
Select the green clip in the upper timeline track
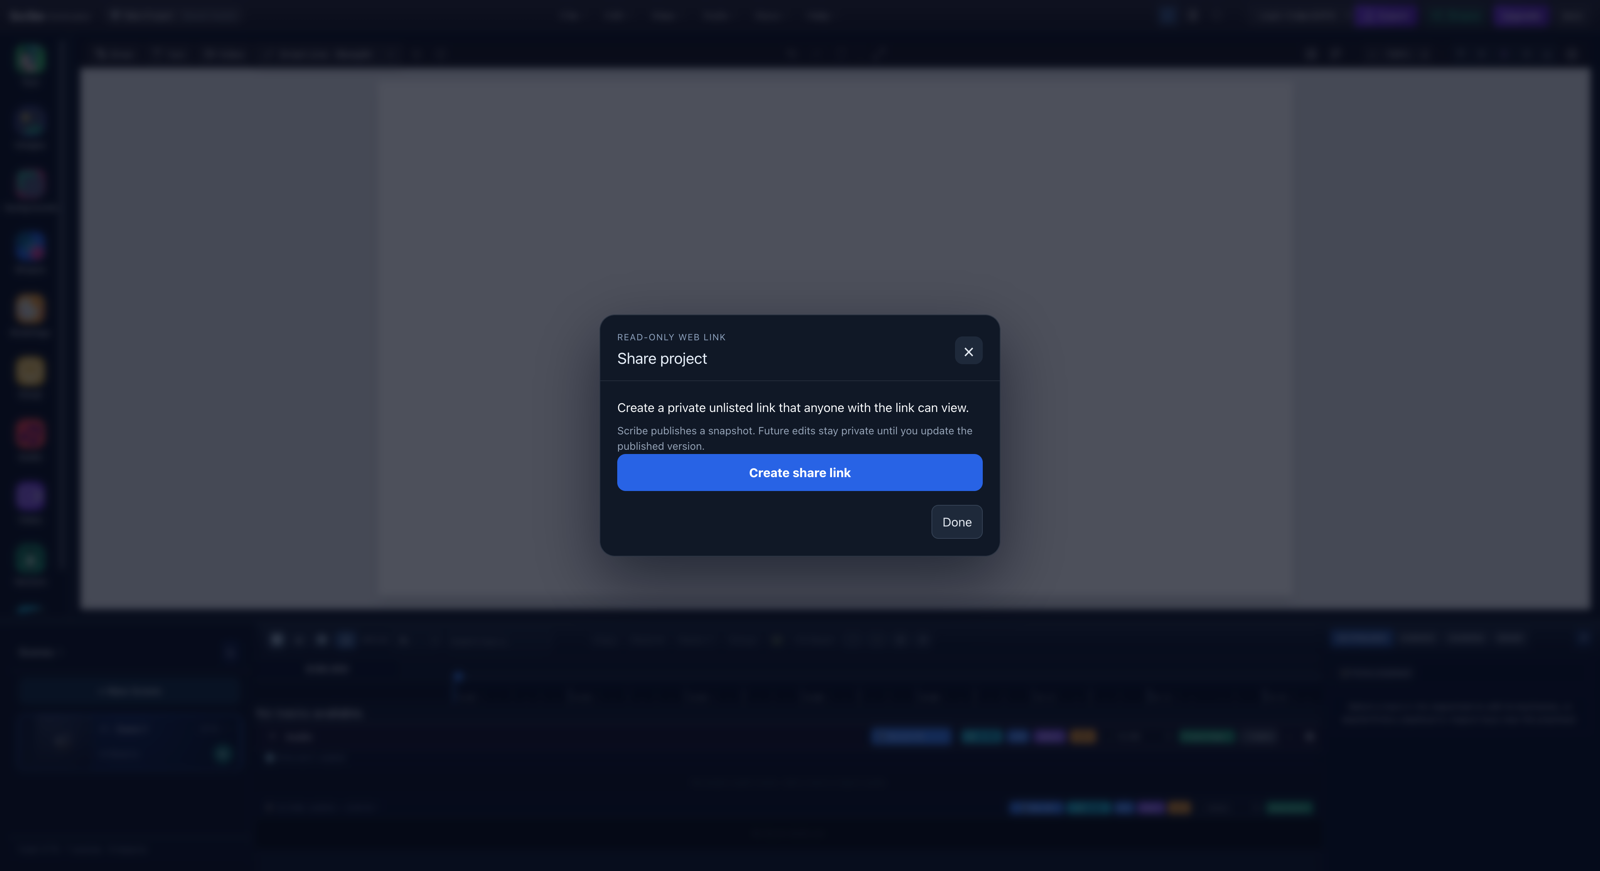pyautogui.click(x=1207, y=736)
